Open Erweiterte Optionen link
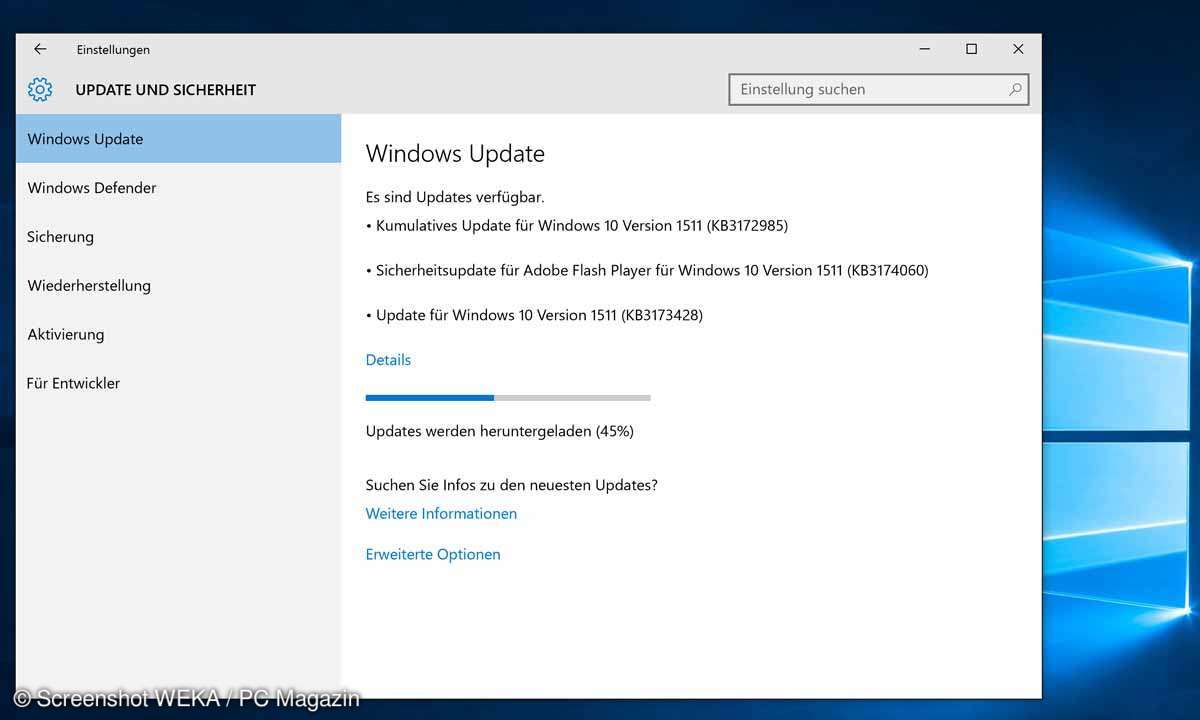Screen dimensions: 1200x720 coord(433,554)
